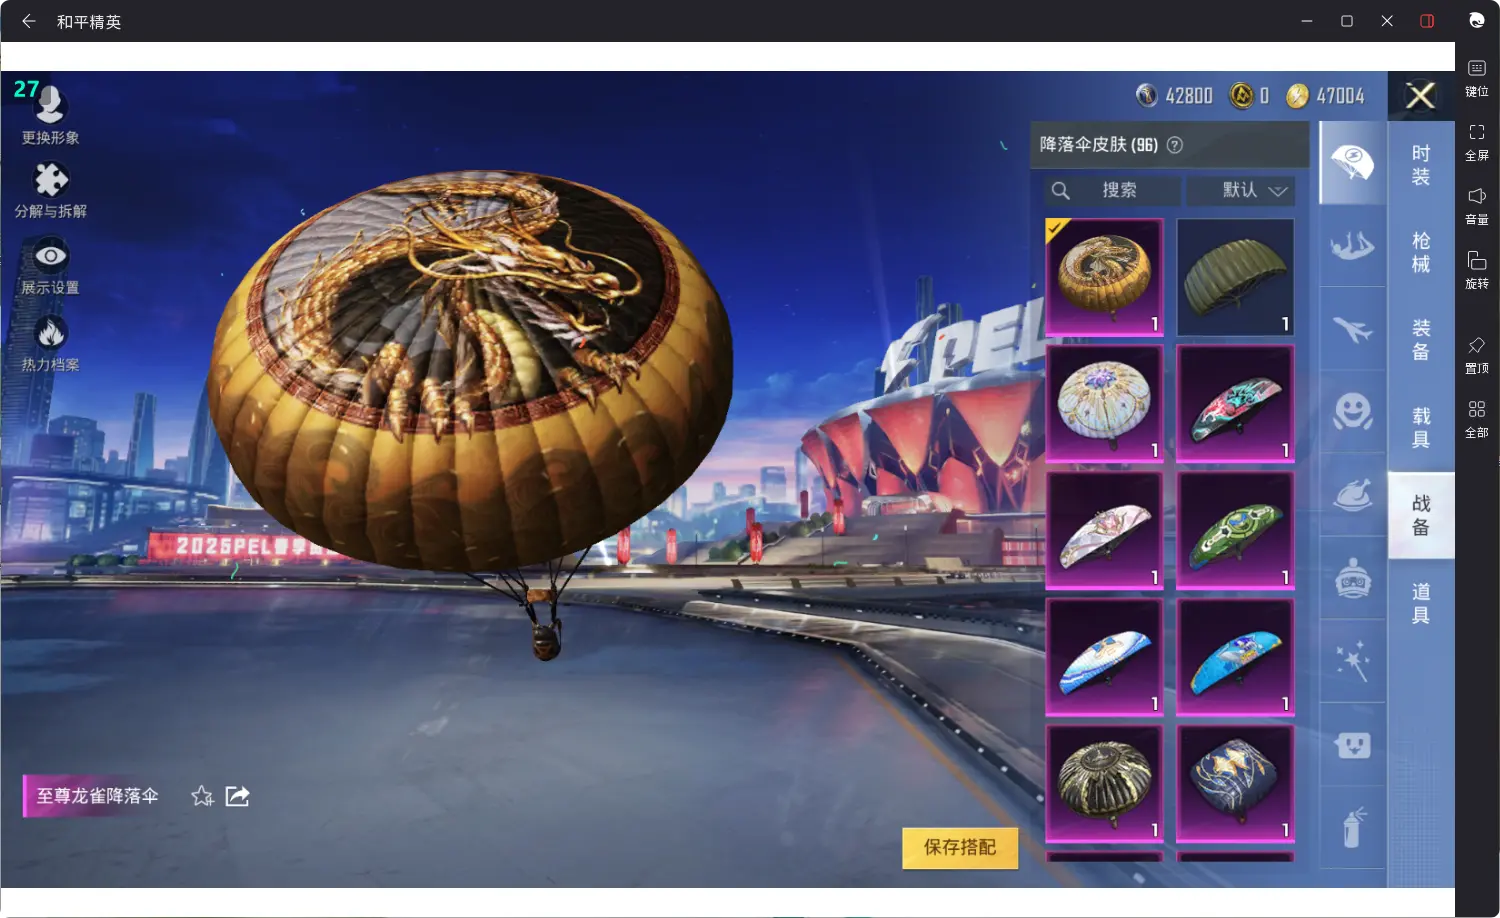
Task: Favorite the parachute with star icon
Action: (x=202, y=796)
